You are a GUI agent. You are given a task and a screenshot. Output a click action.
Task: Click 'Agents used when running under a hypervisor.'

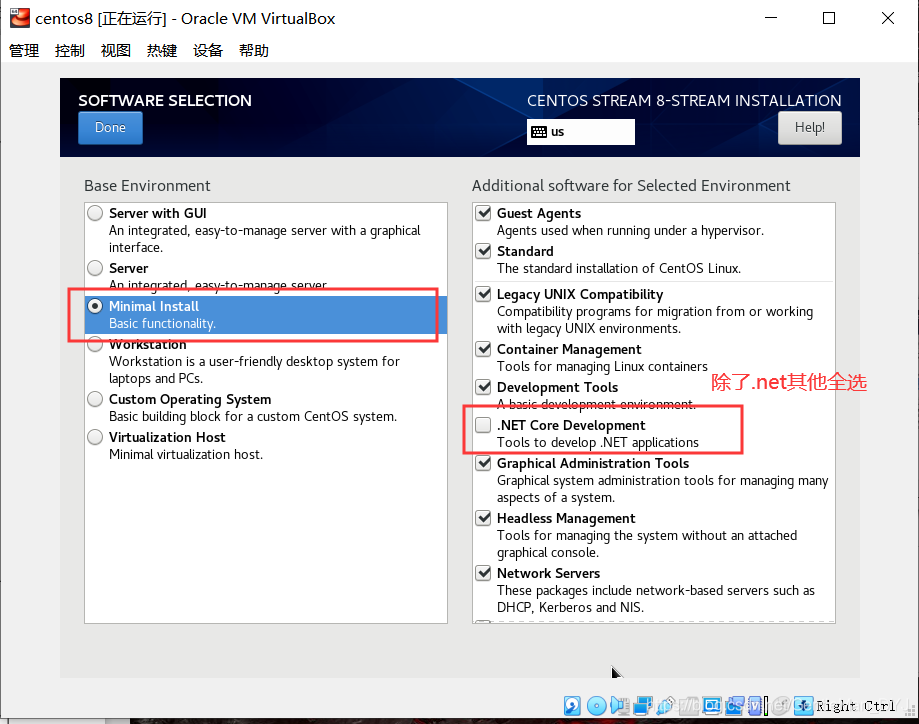[631, 230]
